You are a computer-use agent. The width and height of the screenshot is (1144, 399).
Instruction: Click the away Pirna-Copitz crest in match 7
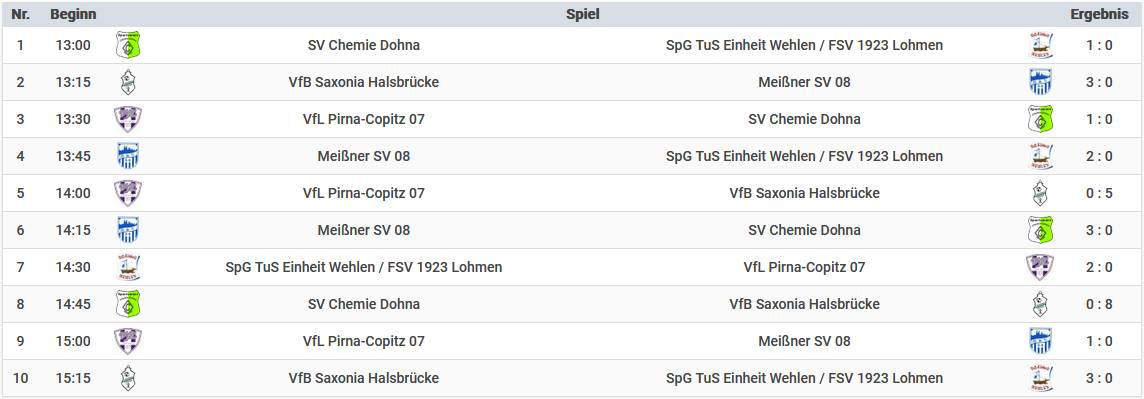[1040, 267]
